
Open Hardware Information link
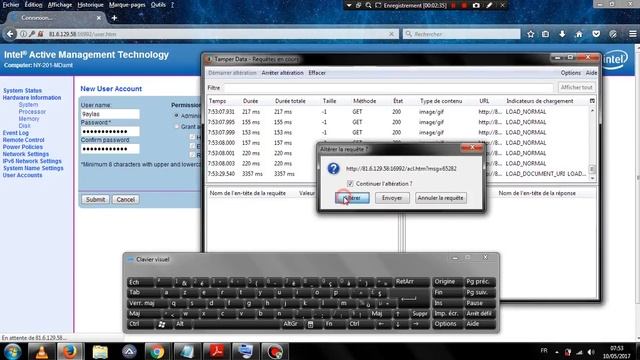32,98
